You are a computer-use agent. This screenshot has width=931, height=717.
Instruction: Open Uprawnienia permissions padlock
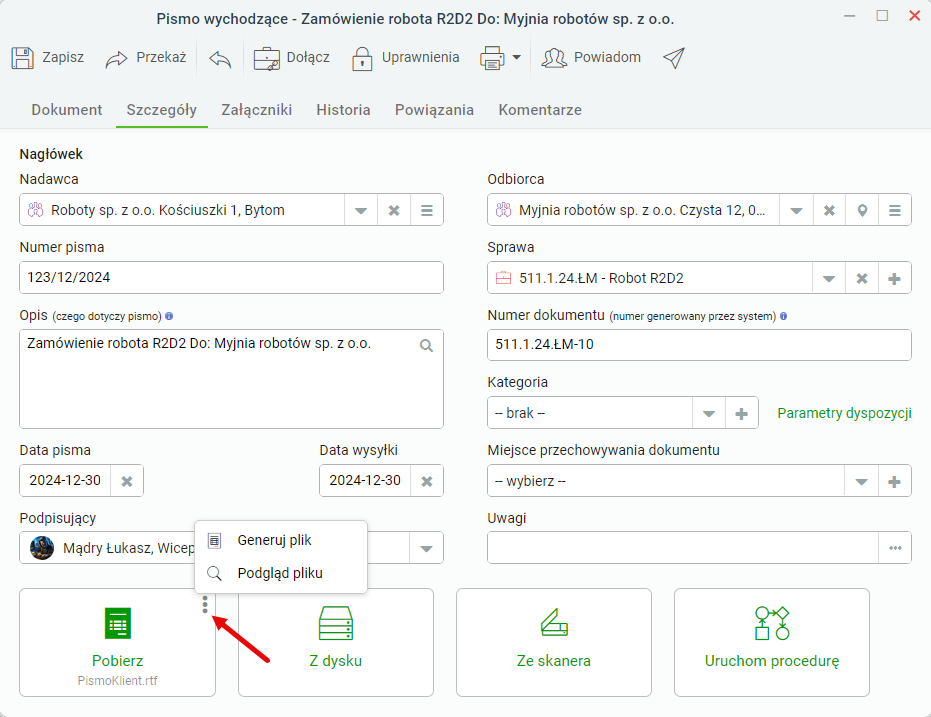click(x=406, y=58)
